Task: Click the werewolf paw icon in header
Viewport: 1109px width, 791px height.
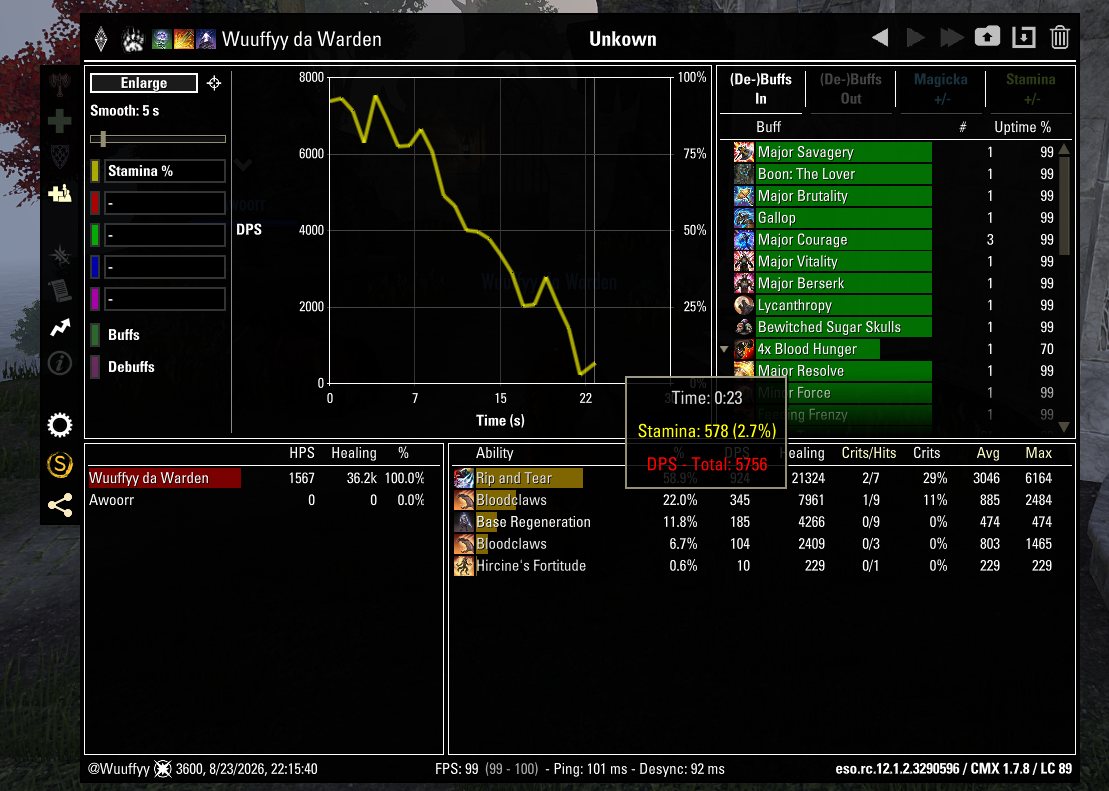Action: point(133,40)
